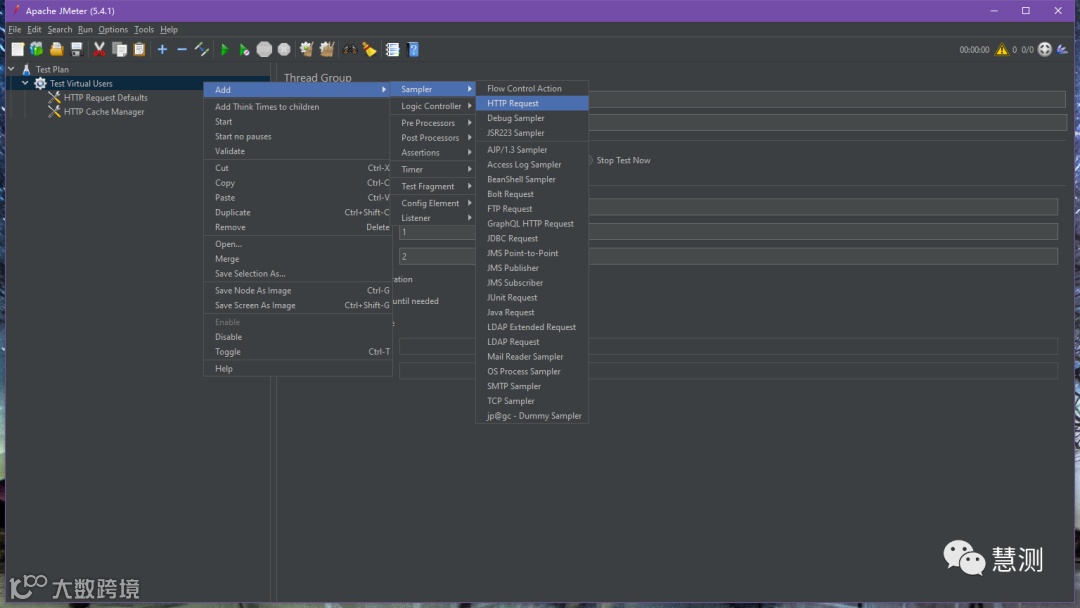Click the Clear All results icon
Image resolution: width=1080 pixels, height=608 pixels.
pos(327,50)
